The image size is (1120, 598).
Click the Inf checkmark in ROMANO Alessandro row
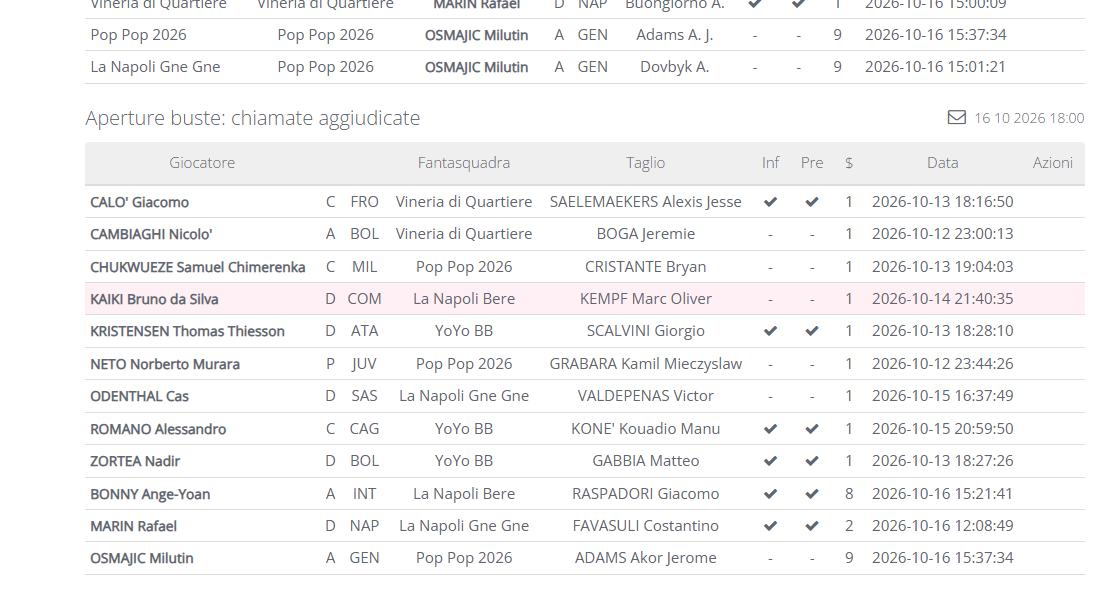[770, 429]
